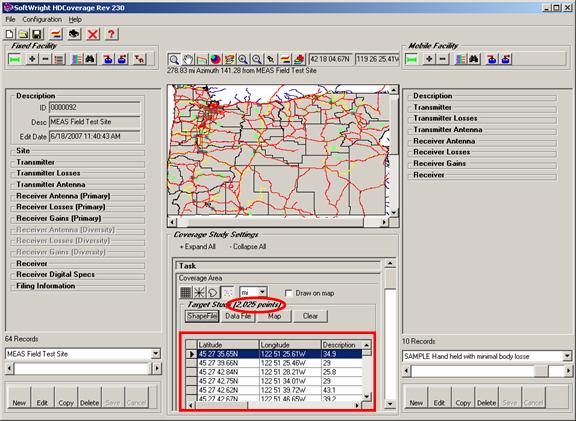This screenshot has height=421, width=576.
Task: Select the table cell 122 51 28.21W
Action: click(x=289, y=372)
